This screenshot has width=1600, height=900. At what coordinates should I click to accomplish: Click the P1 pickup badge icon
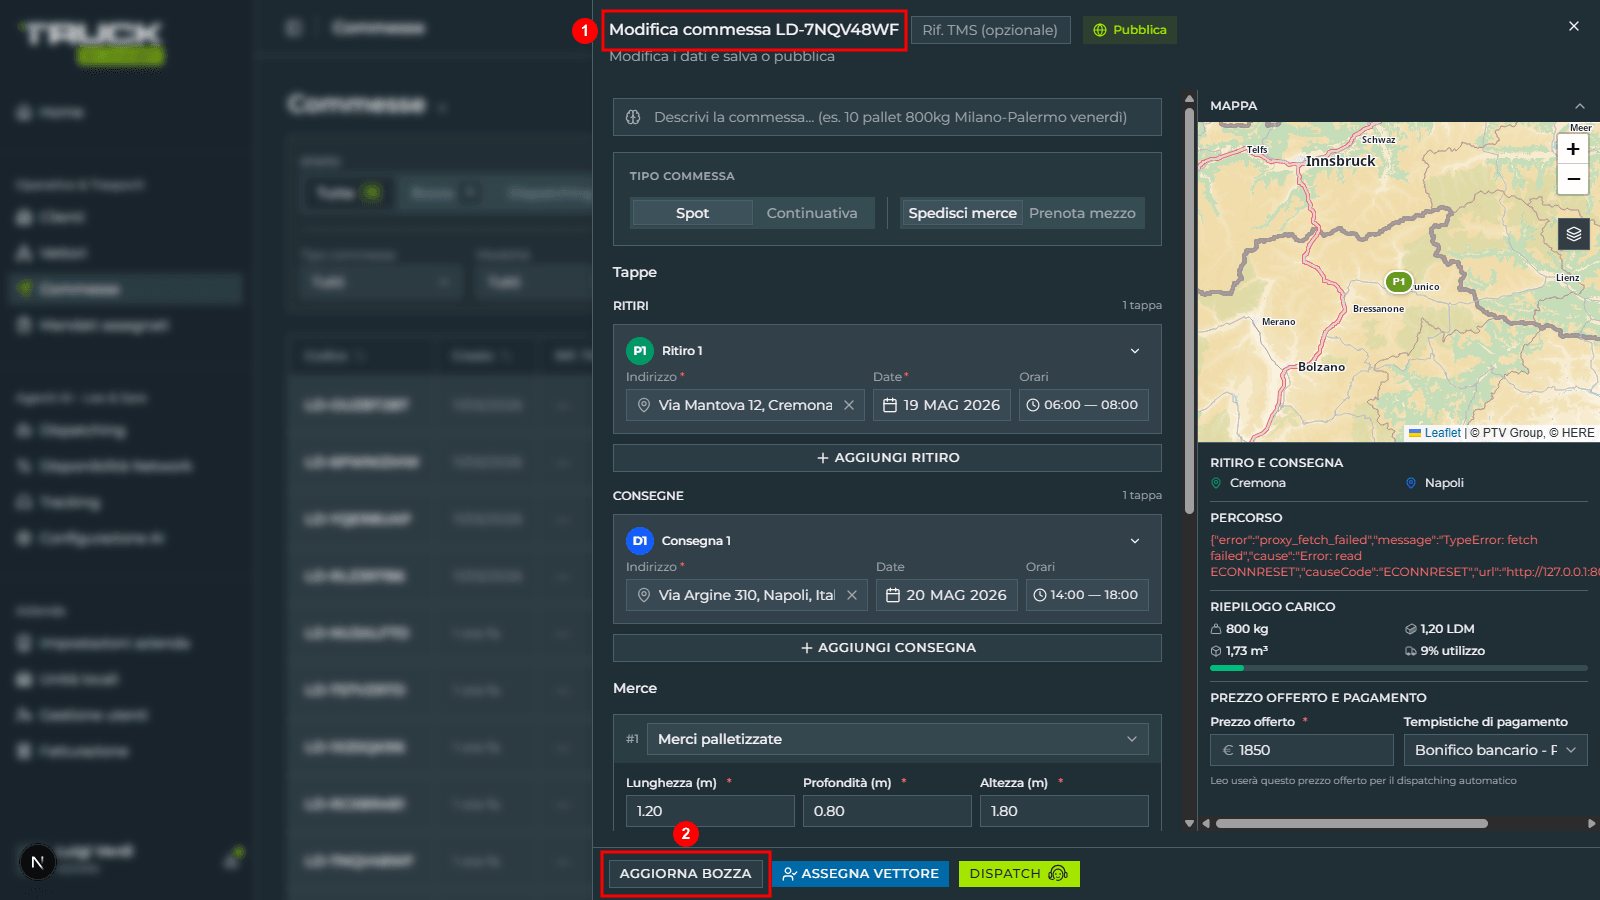pos(640,351)
